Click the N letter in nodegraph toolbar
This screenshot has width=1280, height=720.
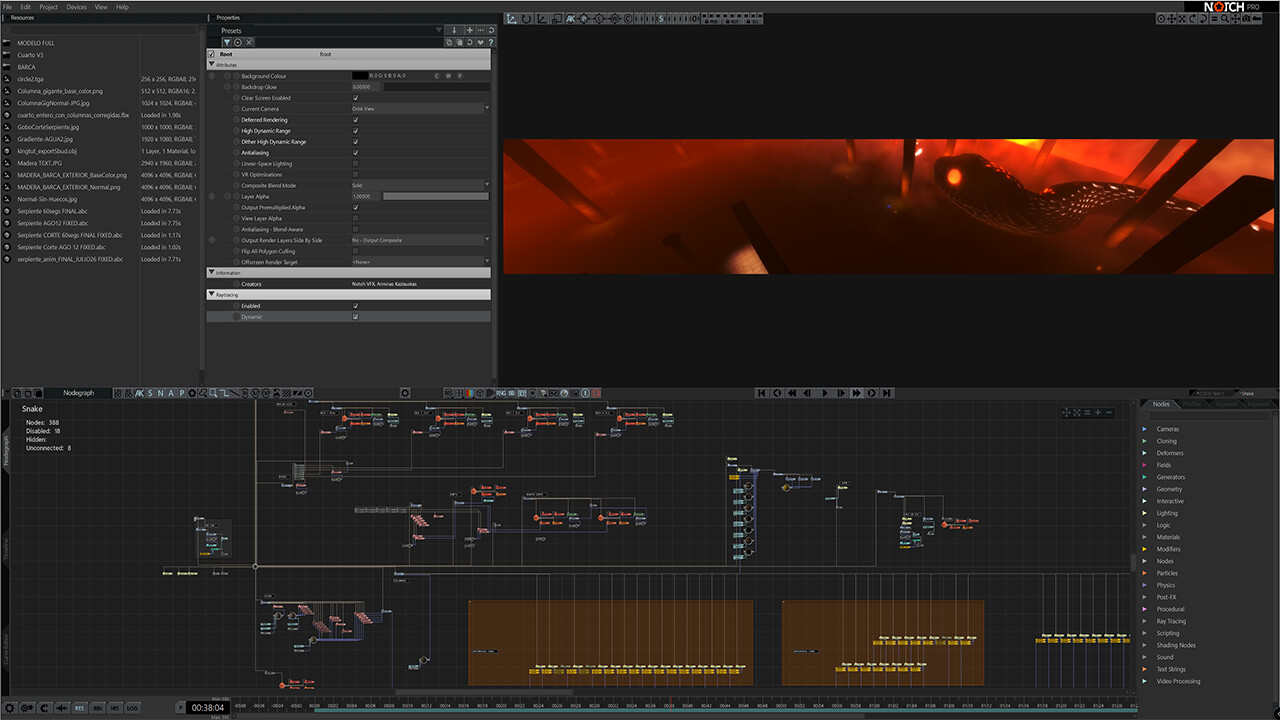[160, 393]
